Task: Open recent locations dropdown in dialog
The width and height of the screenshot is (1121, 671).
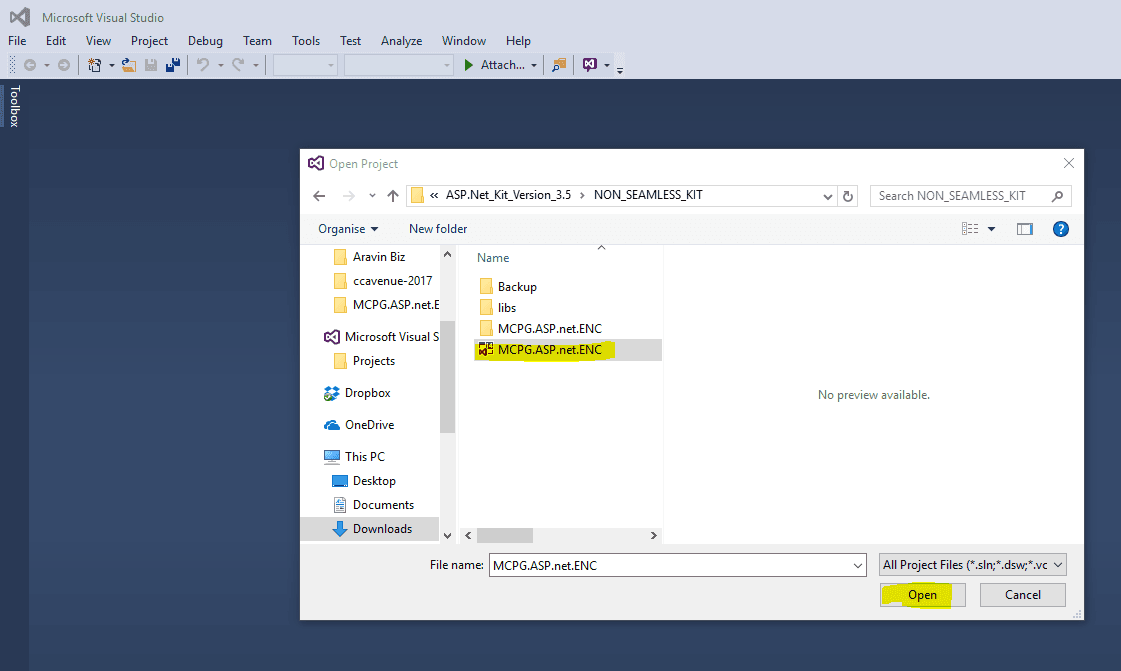Action: click(x=372, y=196)
